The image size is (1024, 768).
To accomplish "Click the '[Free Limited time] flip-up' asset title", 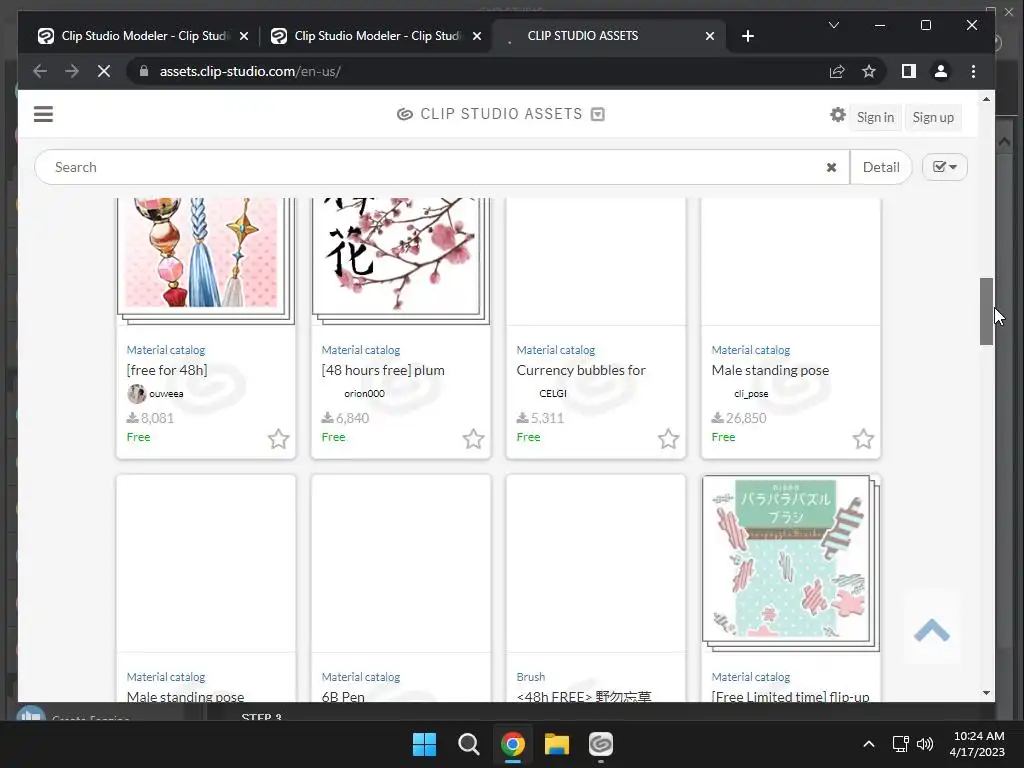I will [790, 696].
